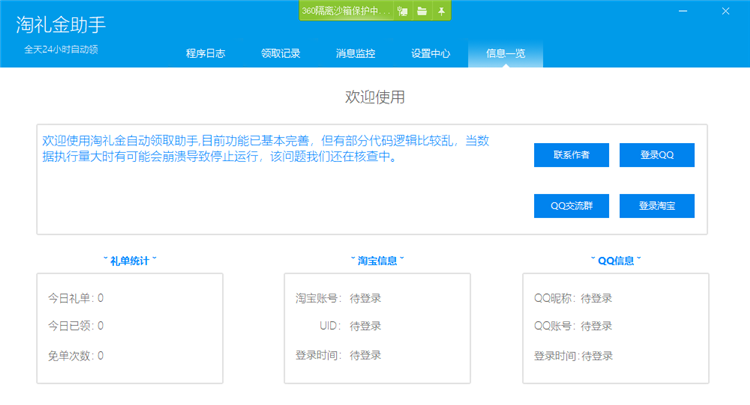Image resolution: width=750 pixels, height=405 pixels.
Task: Select the 信息一览 tab
Action: 506,53
